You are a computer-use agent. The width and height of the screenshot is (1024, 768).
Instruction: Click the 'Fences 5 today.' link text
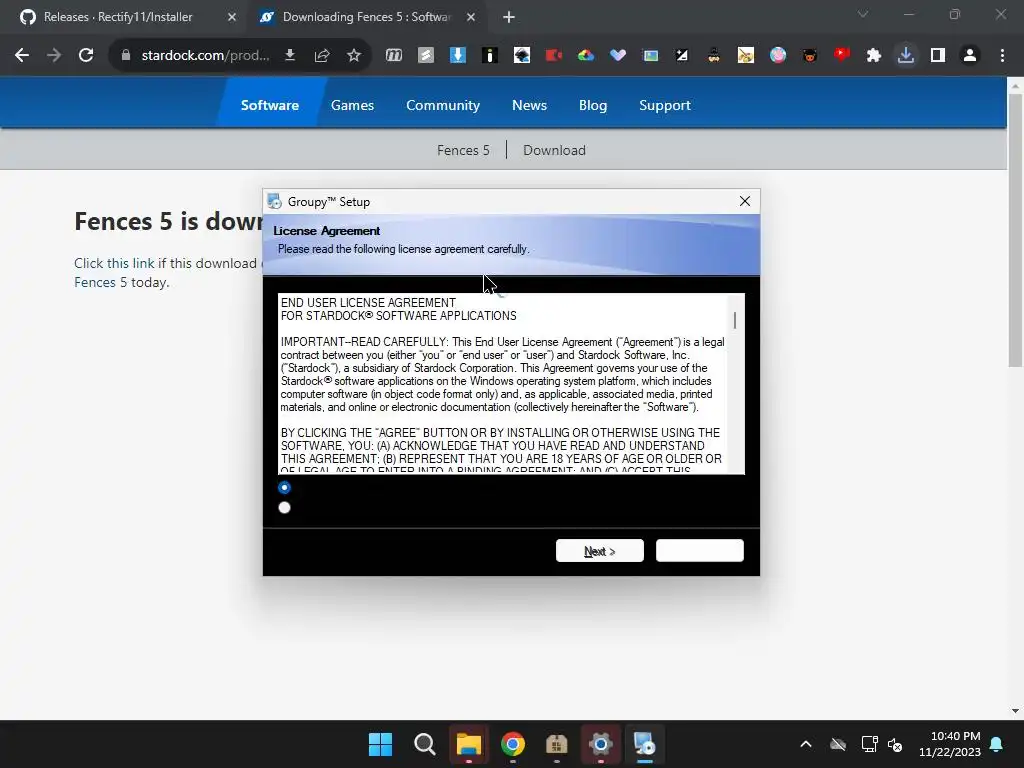coord(121,282)
